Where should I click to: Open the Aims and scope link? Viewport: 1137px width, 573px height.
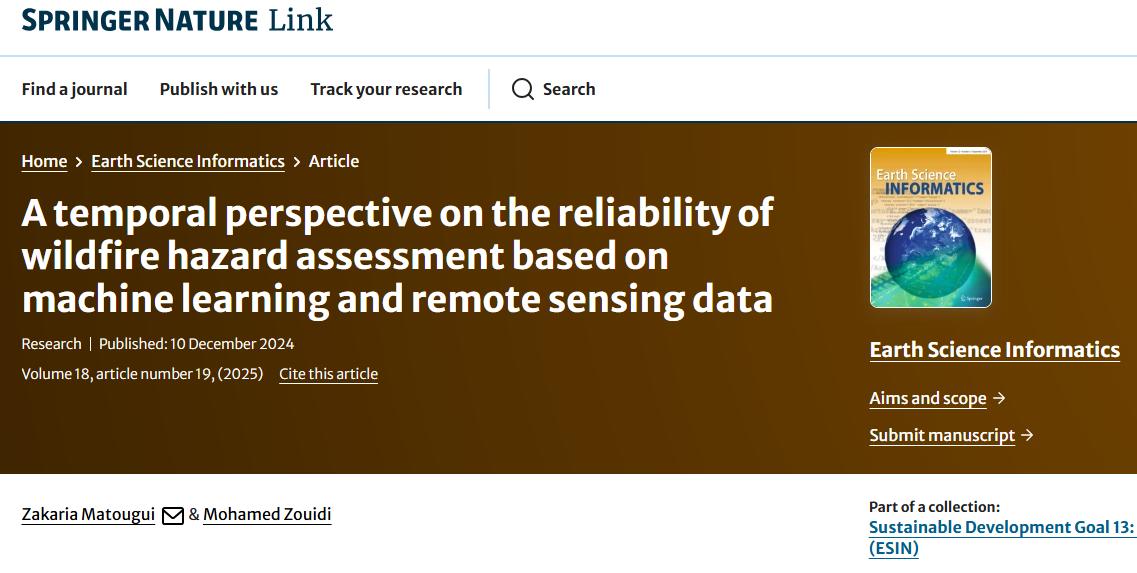(928, 398)
